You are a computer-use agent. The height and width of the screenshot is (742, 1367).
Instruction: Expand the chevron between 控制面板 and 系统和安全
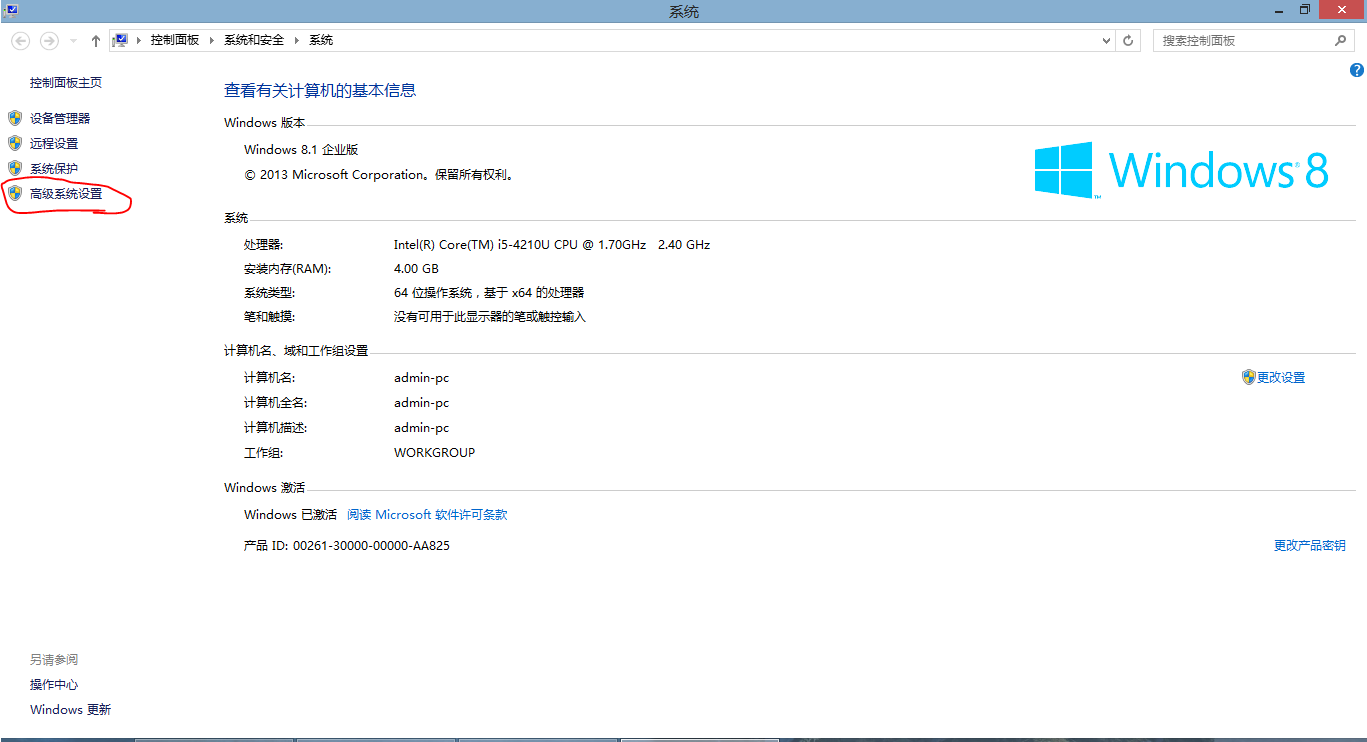pyautogui.click(x=211, y=41)
